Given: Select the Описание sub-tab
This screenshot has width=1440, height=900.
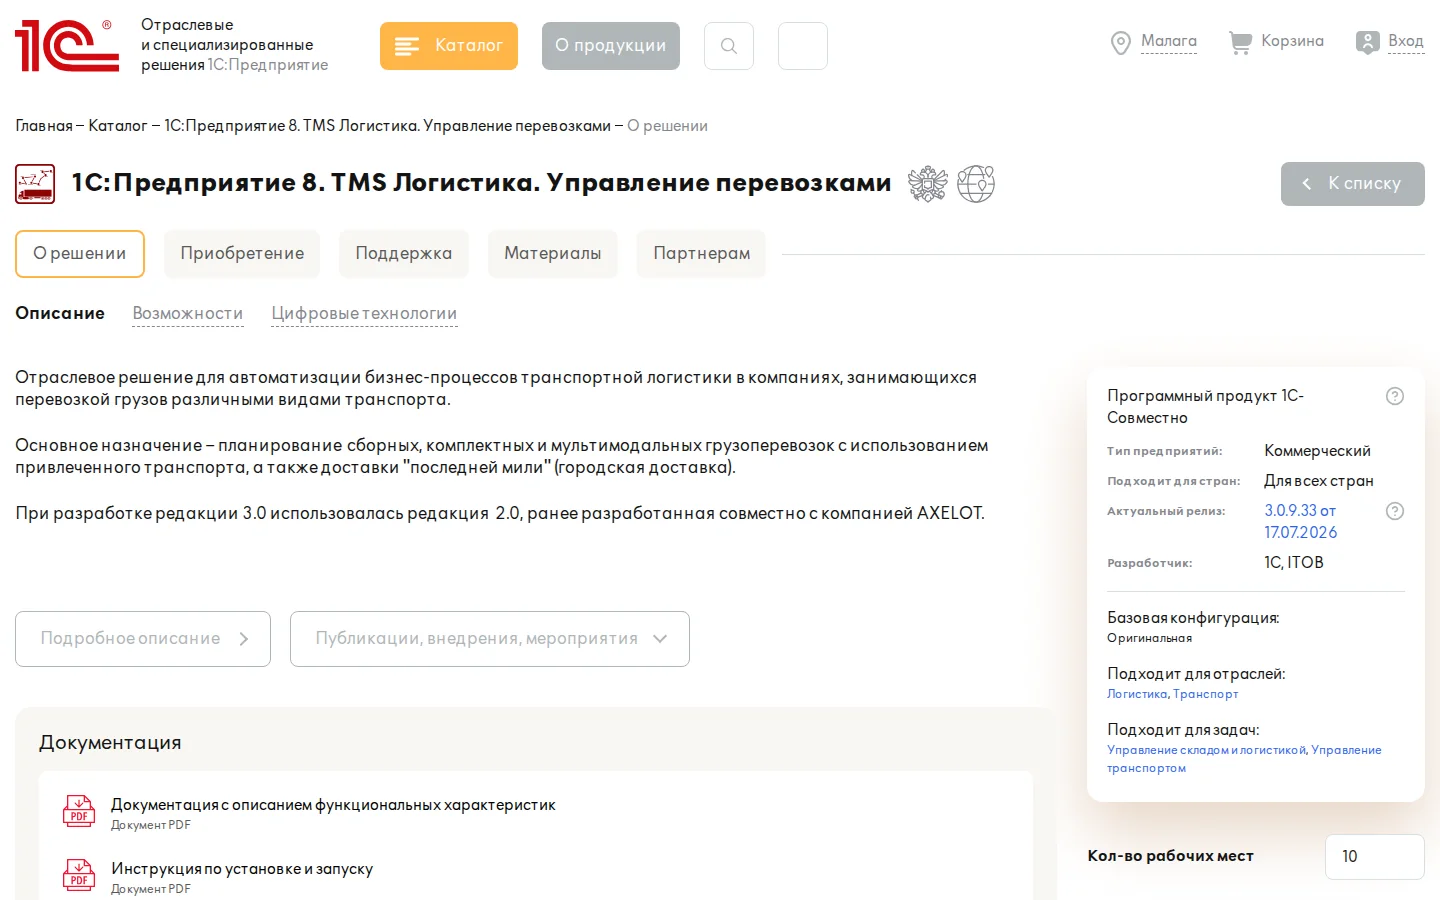Looking at the screenshot, I should pyautogui.click(x=60, y=313).
